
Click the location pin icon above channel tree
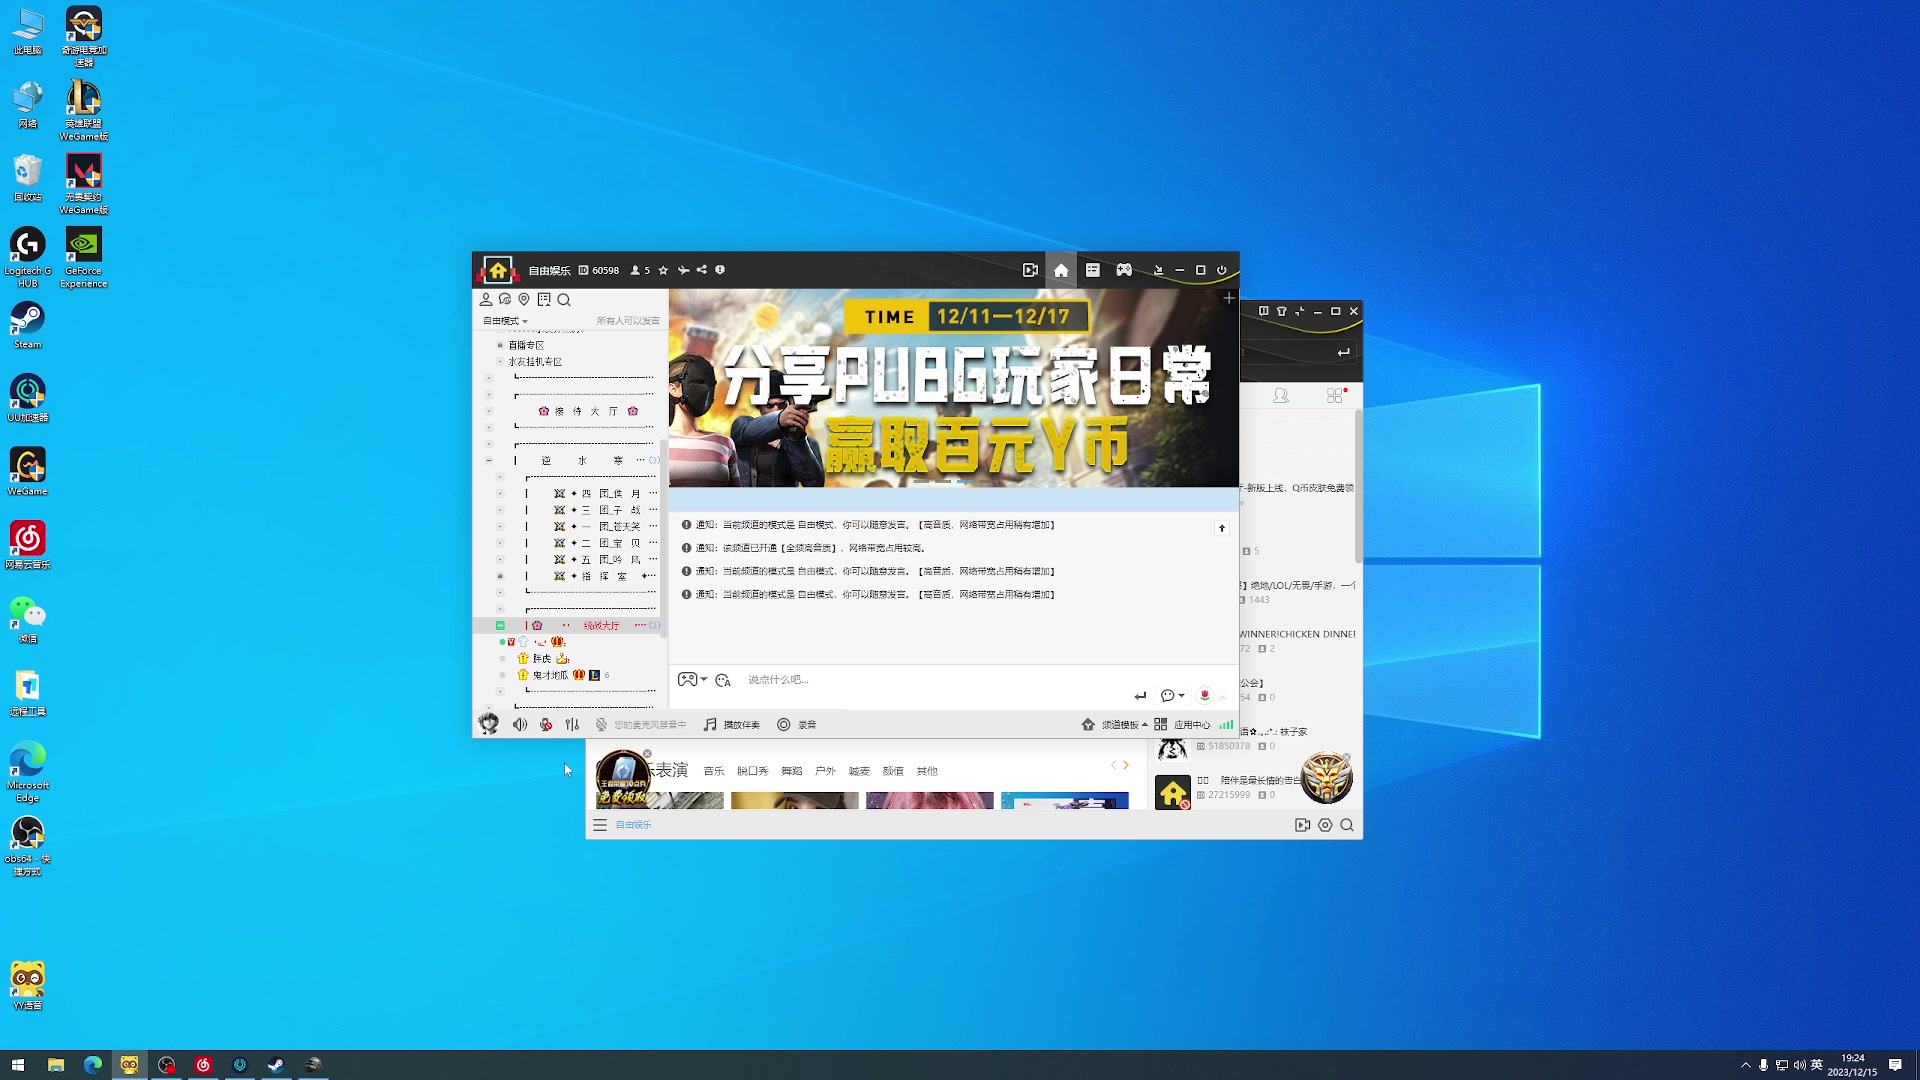click(524, 299)
